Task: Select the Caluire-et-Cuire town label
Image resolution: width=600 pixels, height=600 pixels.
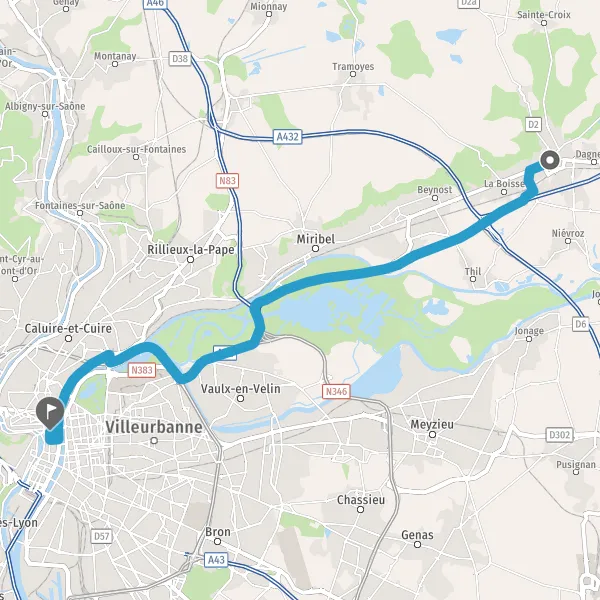Action: (x=68, y=328)
